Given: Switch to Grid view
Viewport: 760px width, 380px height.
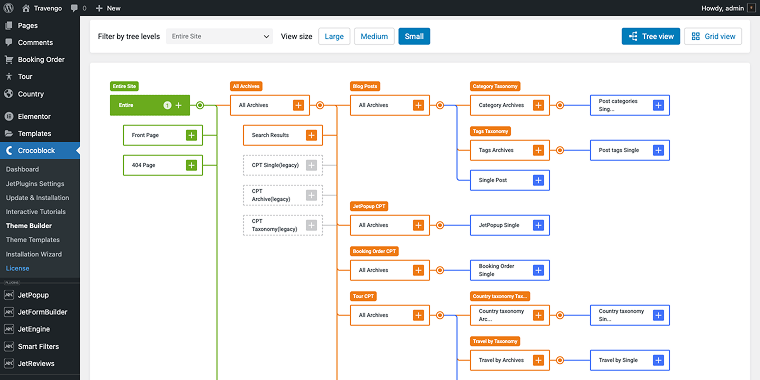Looking at the screenshot, I should [x=713, y=36].
